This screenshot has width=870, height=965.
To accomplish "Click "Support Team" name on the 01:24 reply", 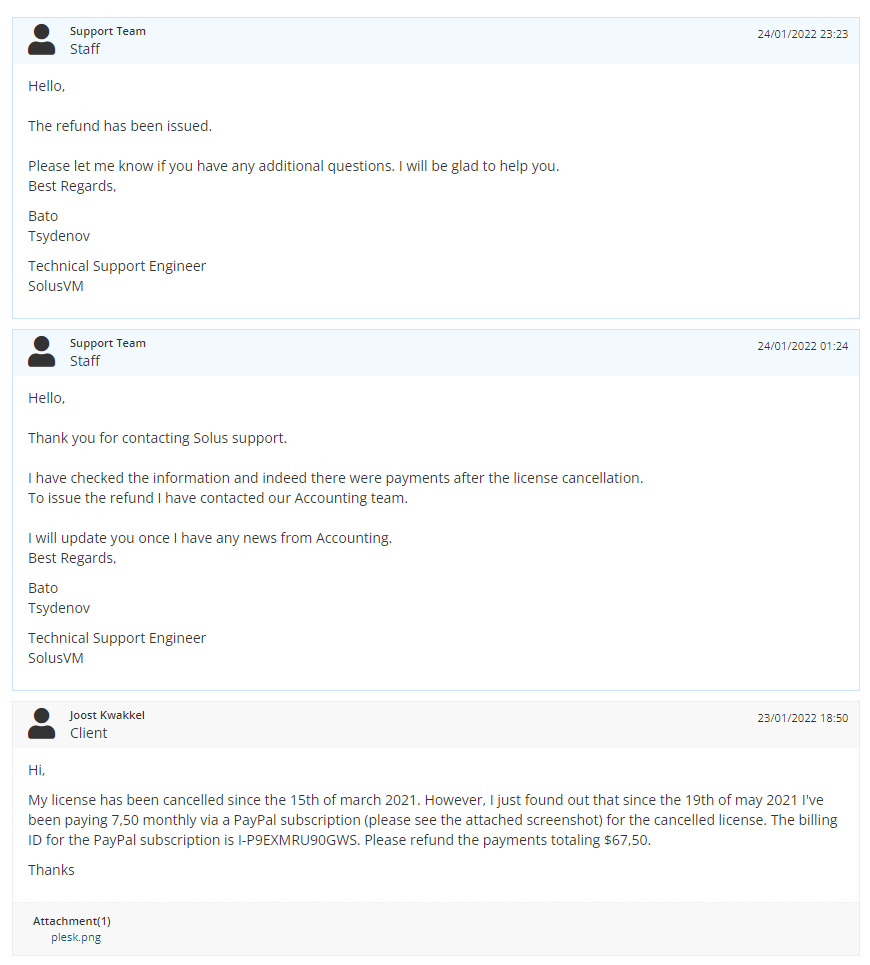I will pos(108,343).
